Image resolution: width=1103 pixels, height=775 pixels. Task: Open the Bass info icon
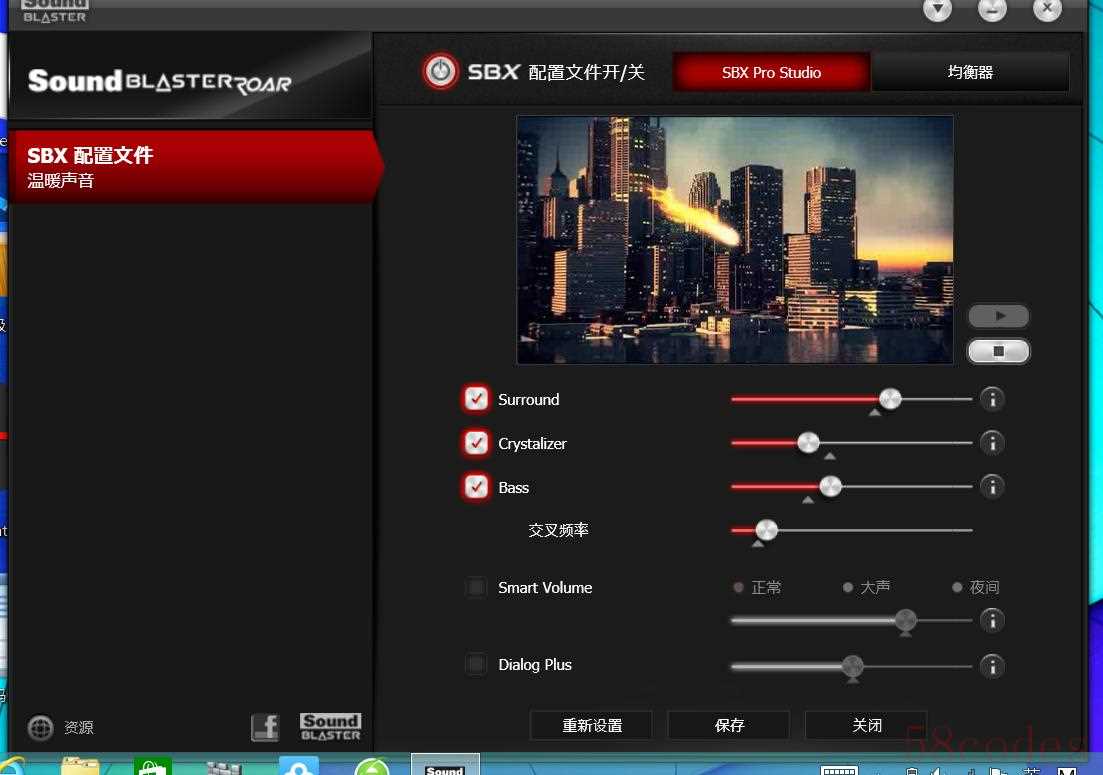992,487
